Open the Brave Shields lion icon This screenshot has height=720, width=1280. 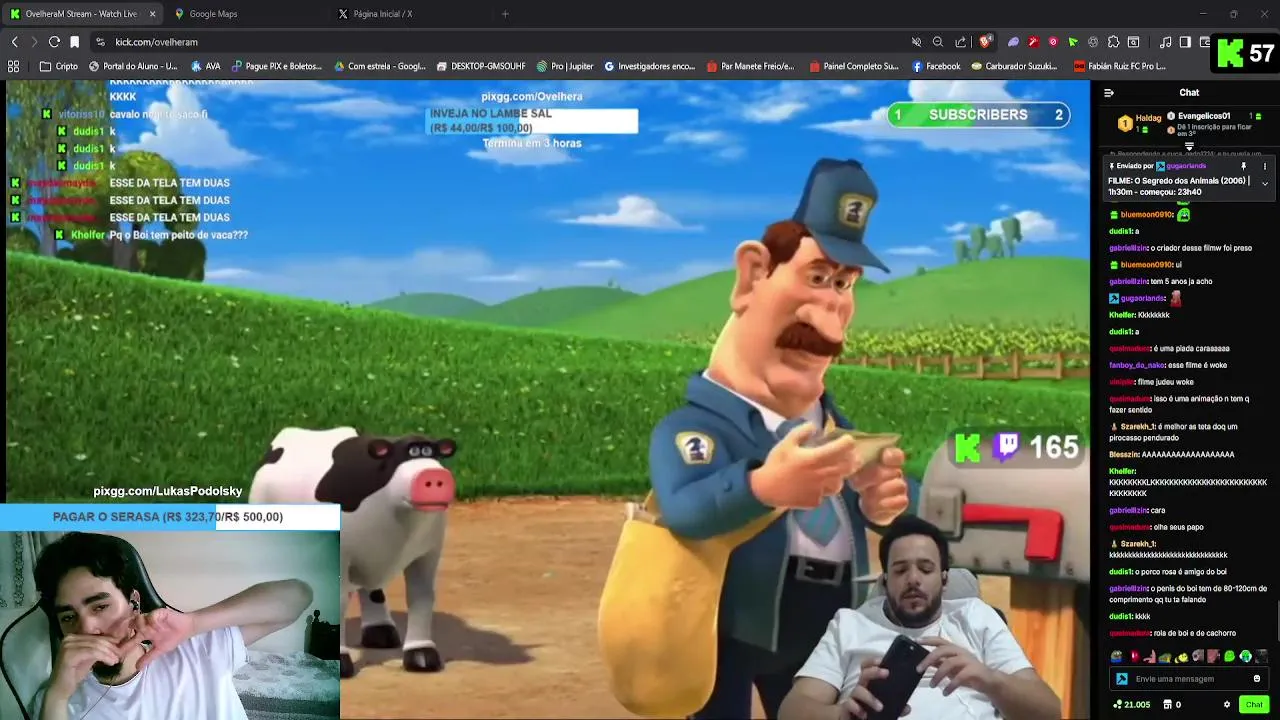tap(985, 42)
